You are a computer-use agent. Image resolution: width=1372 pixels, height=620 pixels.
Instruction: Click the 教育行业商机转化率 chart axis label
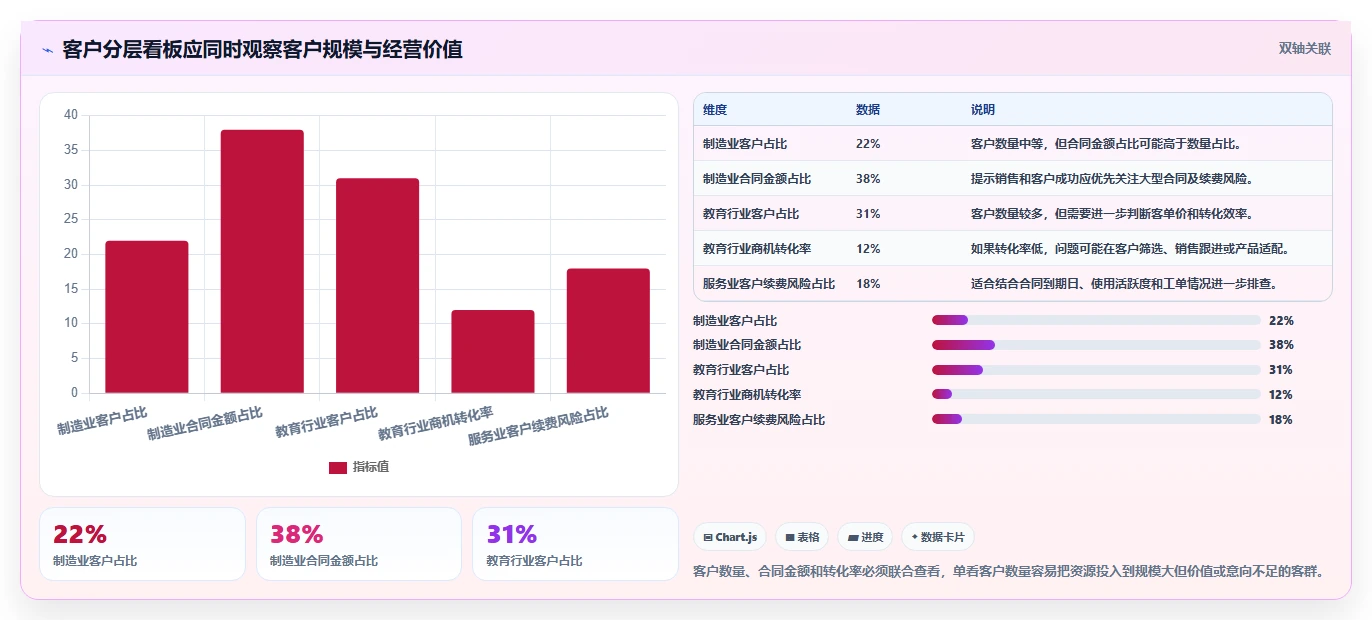click(x=436, y=424)
